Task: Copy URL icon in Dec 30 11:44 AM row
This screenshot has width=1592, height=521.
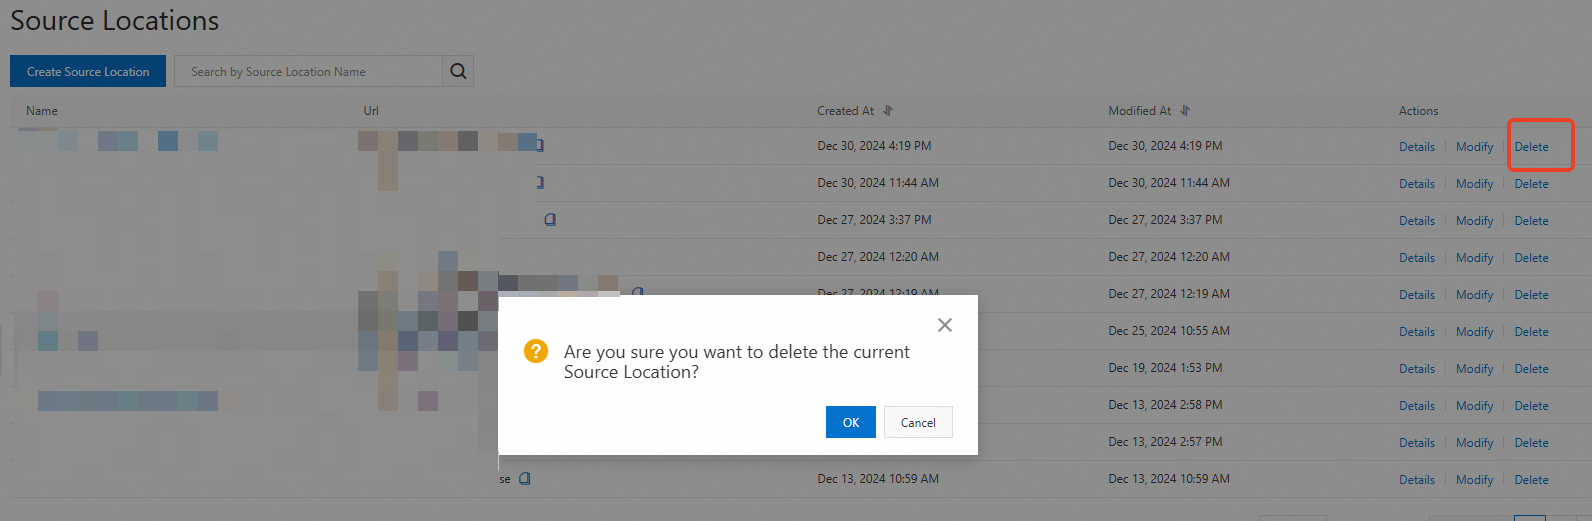Action: point(540,182)
